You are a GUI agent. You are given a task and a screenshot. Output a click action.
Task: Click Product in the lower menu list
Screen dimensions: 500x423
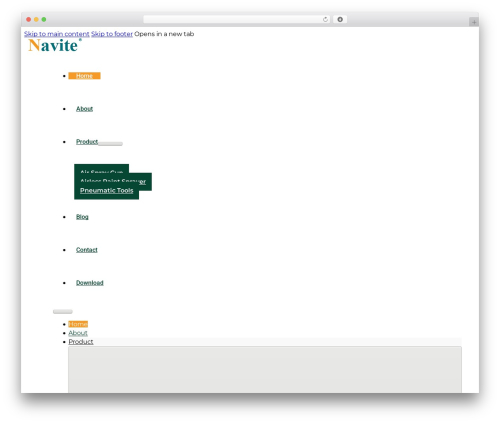click(x=81, y=342)
